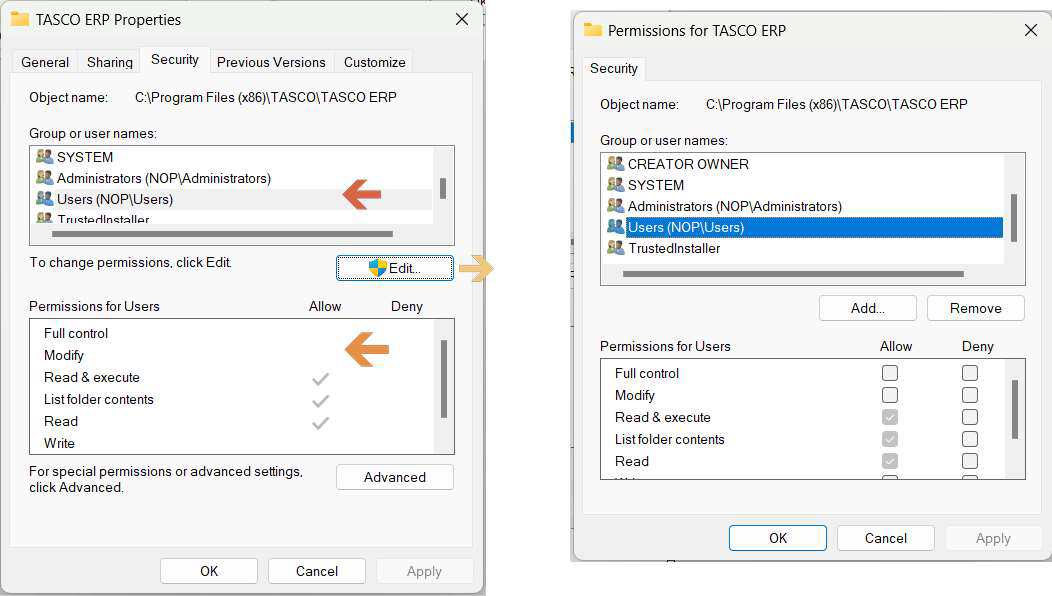The image size is (1052, 596).
Task: Go to the Customize tab
Action: point(375,62)
